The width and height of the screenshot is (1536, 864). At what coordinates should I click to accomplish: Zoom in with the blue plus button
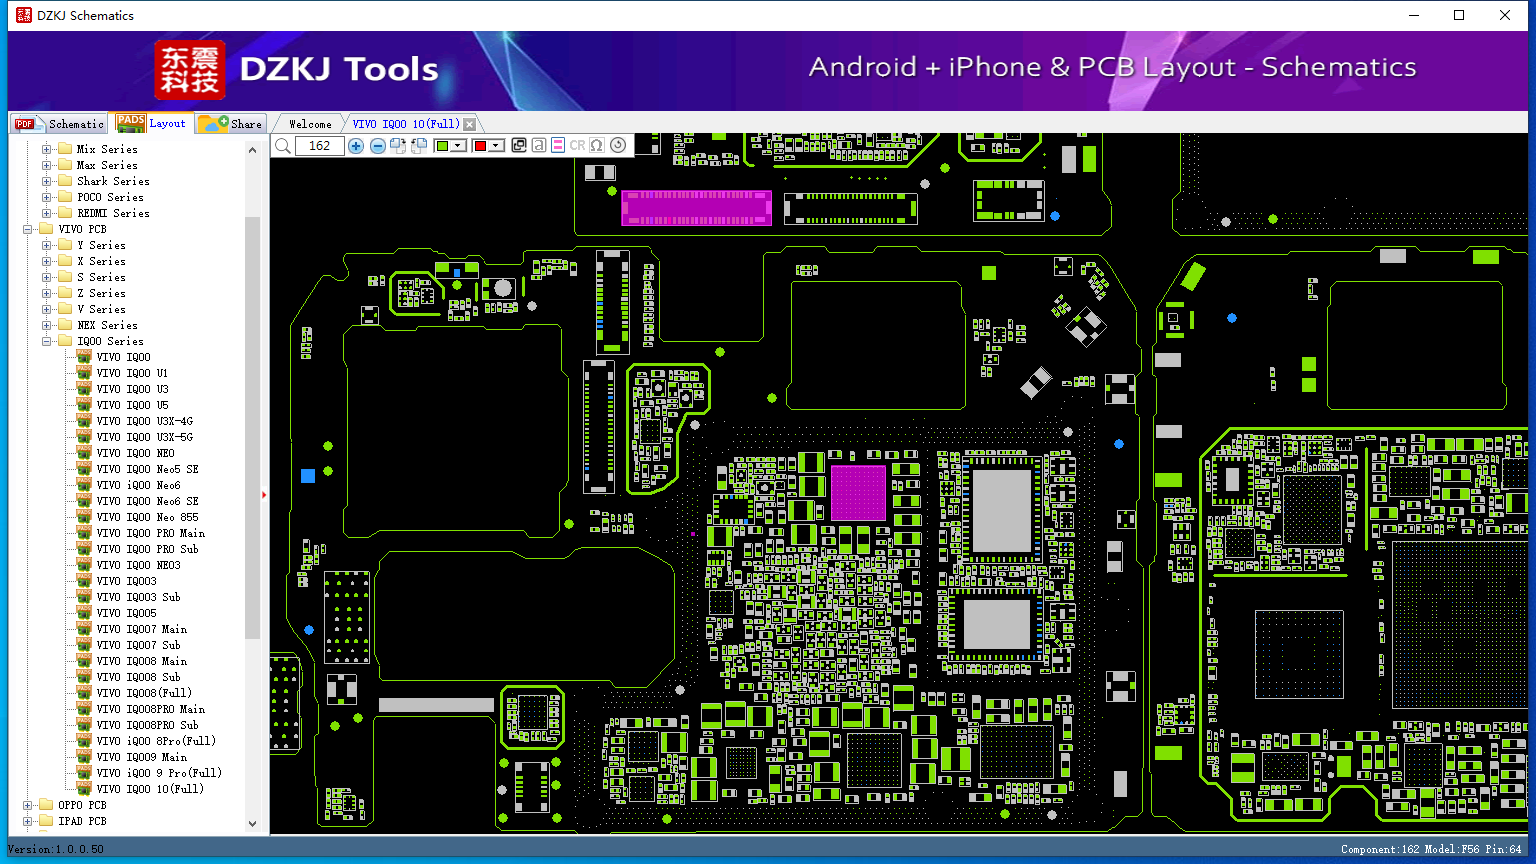coord(356,146)
